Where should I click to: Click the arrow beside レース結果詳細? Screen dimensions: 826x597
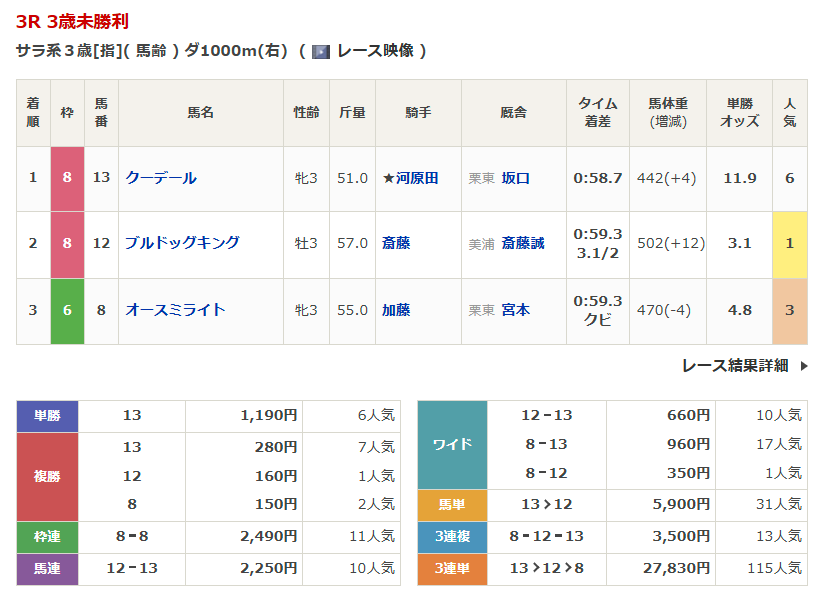(803, 366)
